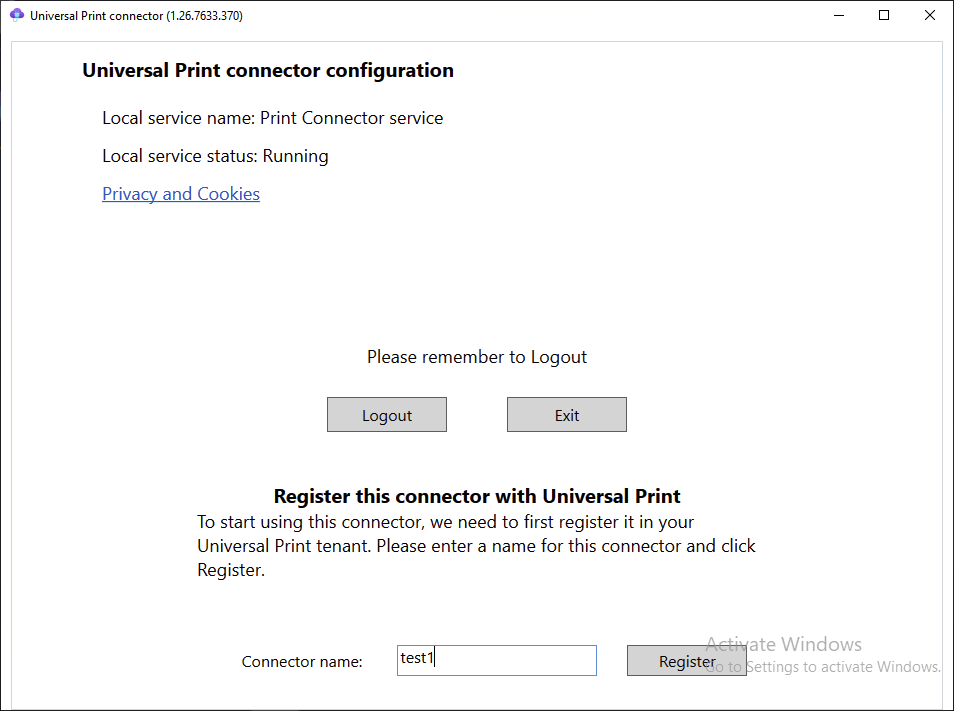Minimize the Universal Print connector window

click(839, 15)
